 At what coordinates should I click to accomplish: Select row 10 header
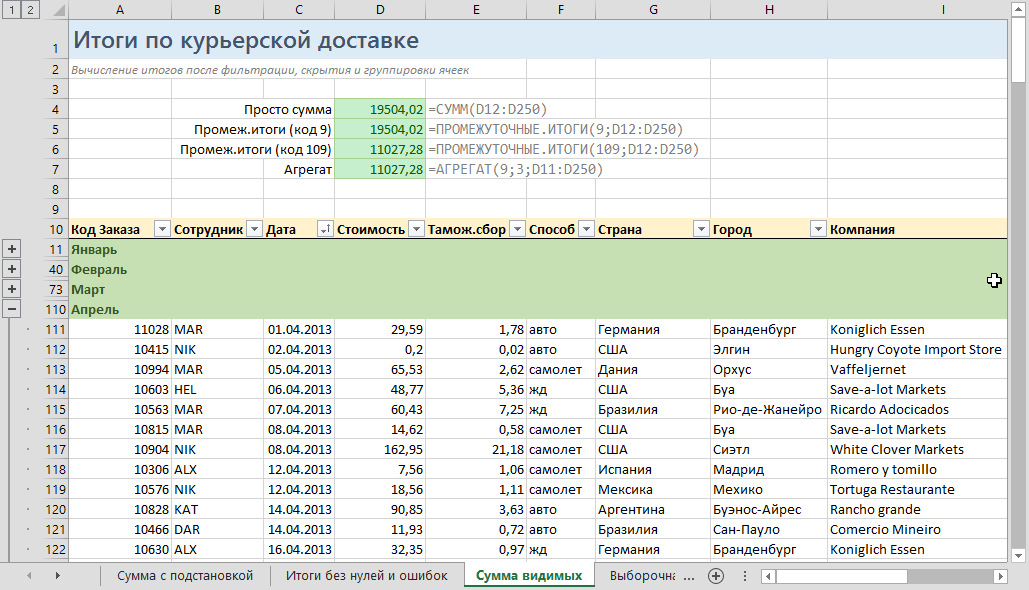point(56,229)
